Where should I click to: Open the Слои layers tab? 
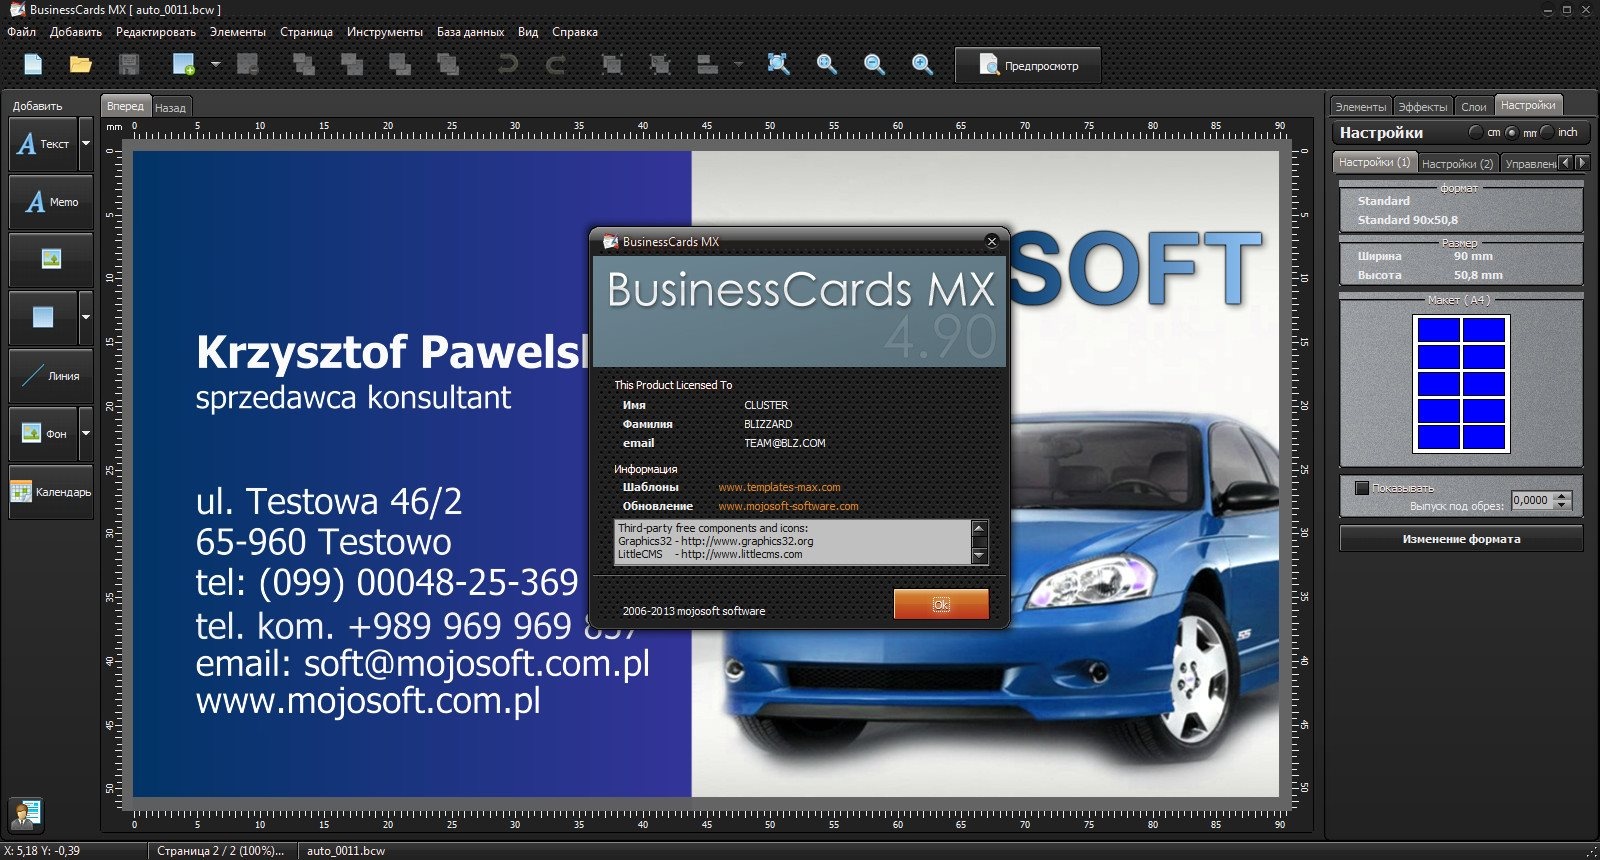pos(1474,106)
